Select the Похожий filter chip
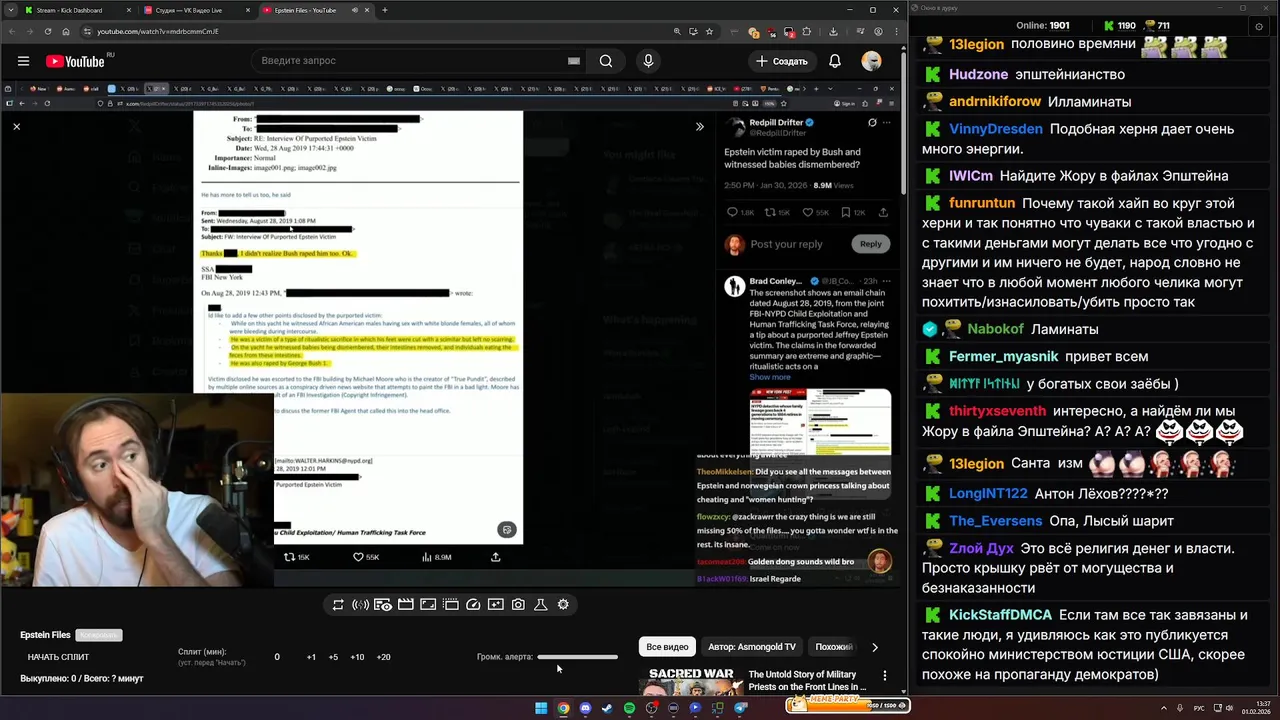 pyautogui.click(x=834, y=647)
